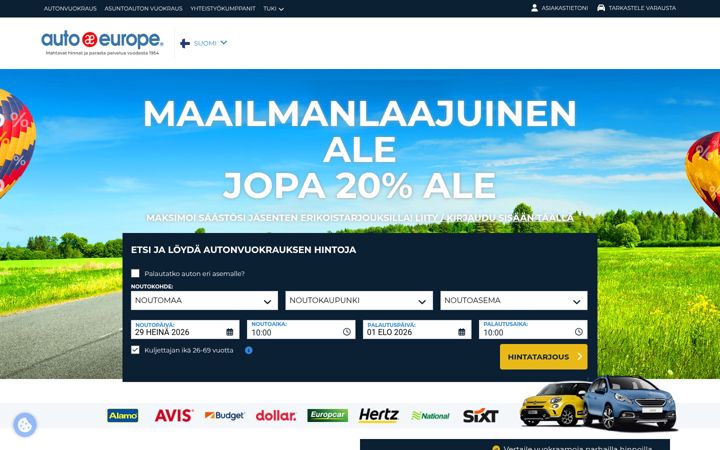Click 'LIITY / KIRJAUDU SISÄÄN TÄÄLLÄ' banner link

pos(495,217)
